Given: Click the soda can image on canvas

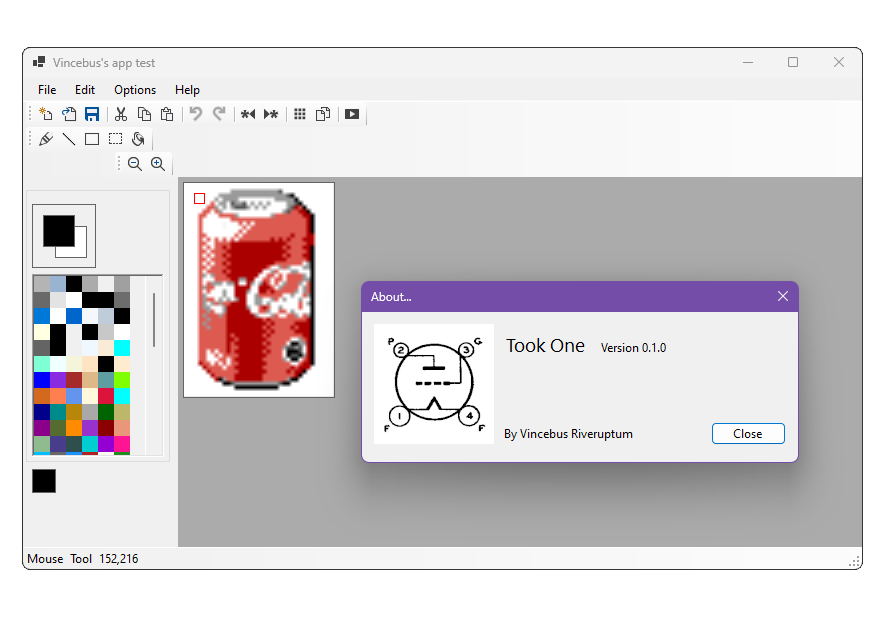Looking at the screenshot, I should (257, 290).
